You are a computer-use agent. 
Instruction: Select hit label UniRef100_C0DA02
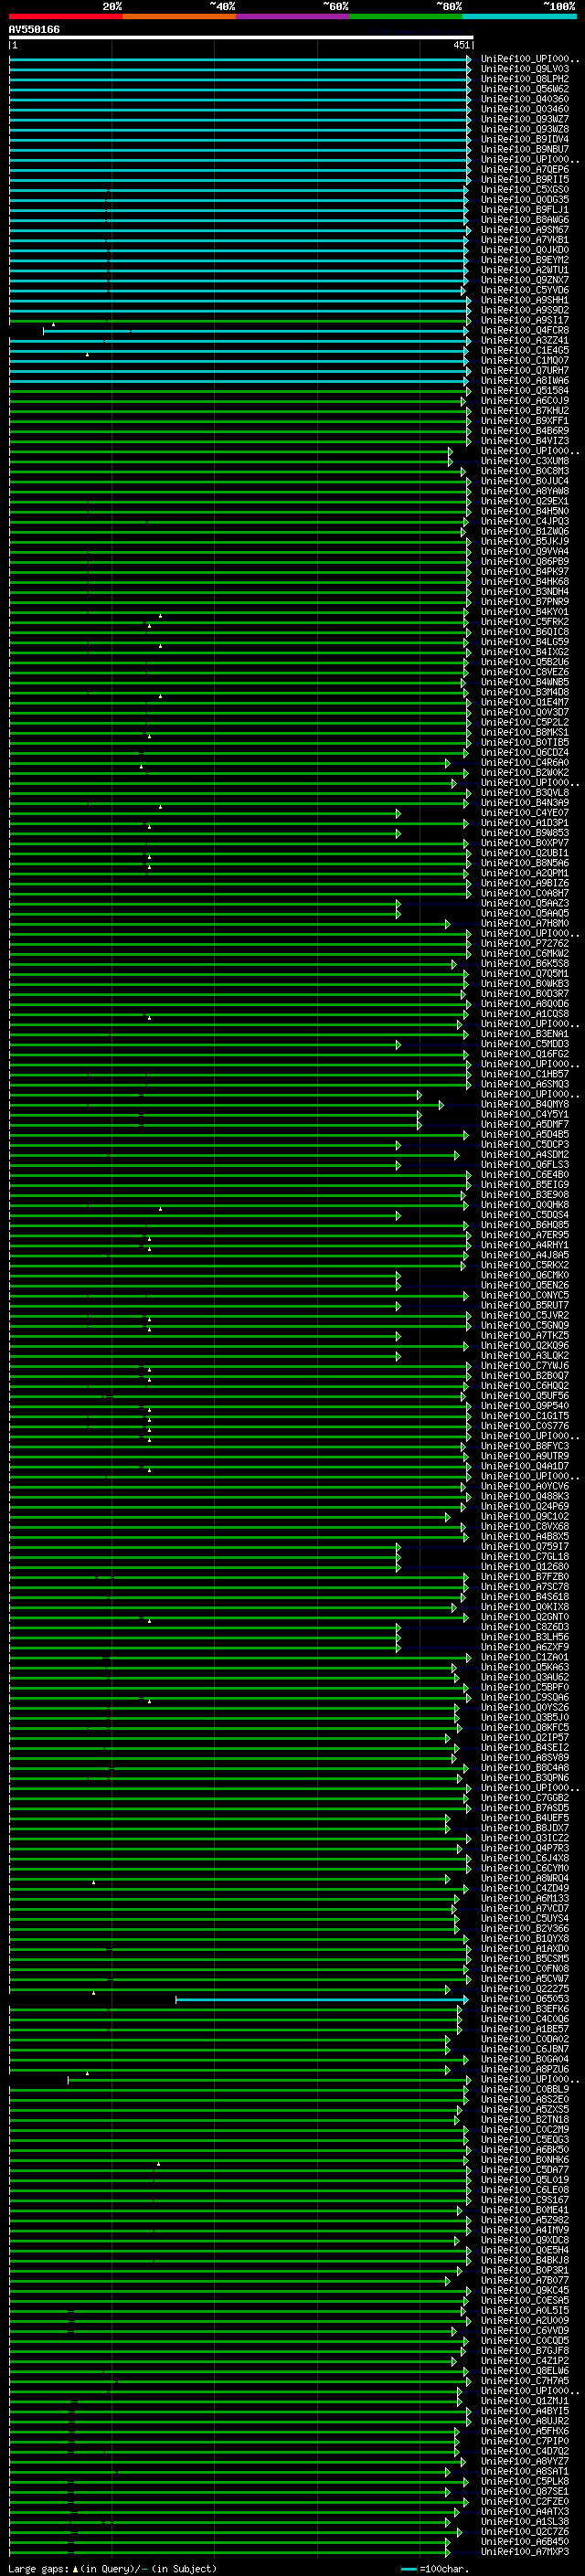point(525,2039)
